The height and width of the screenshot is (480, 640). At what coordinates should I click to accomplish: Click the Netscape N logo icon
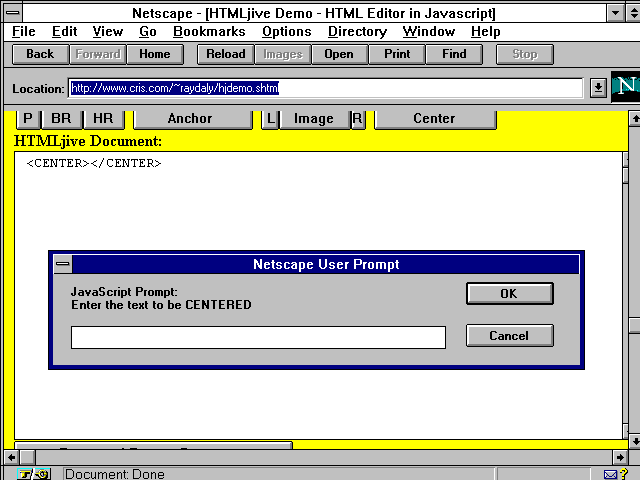(x=625, y=87)
